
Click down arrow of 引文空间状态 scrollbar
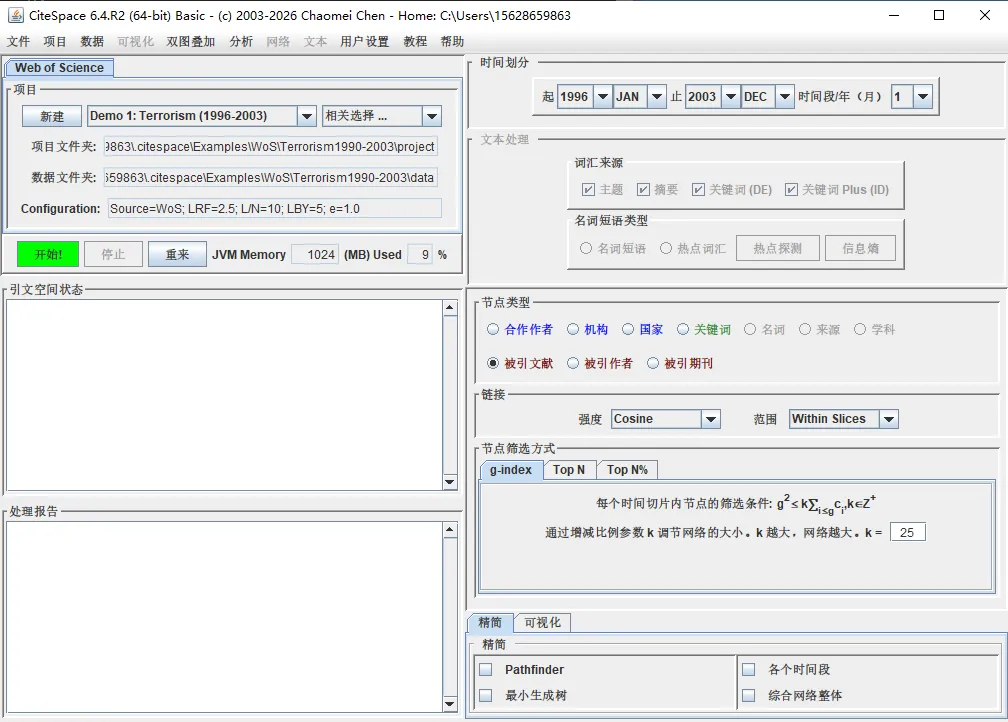tap(450, 482)
